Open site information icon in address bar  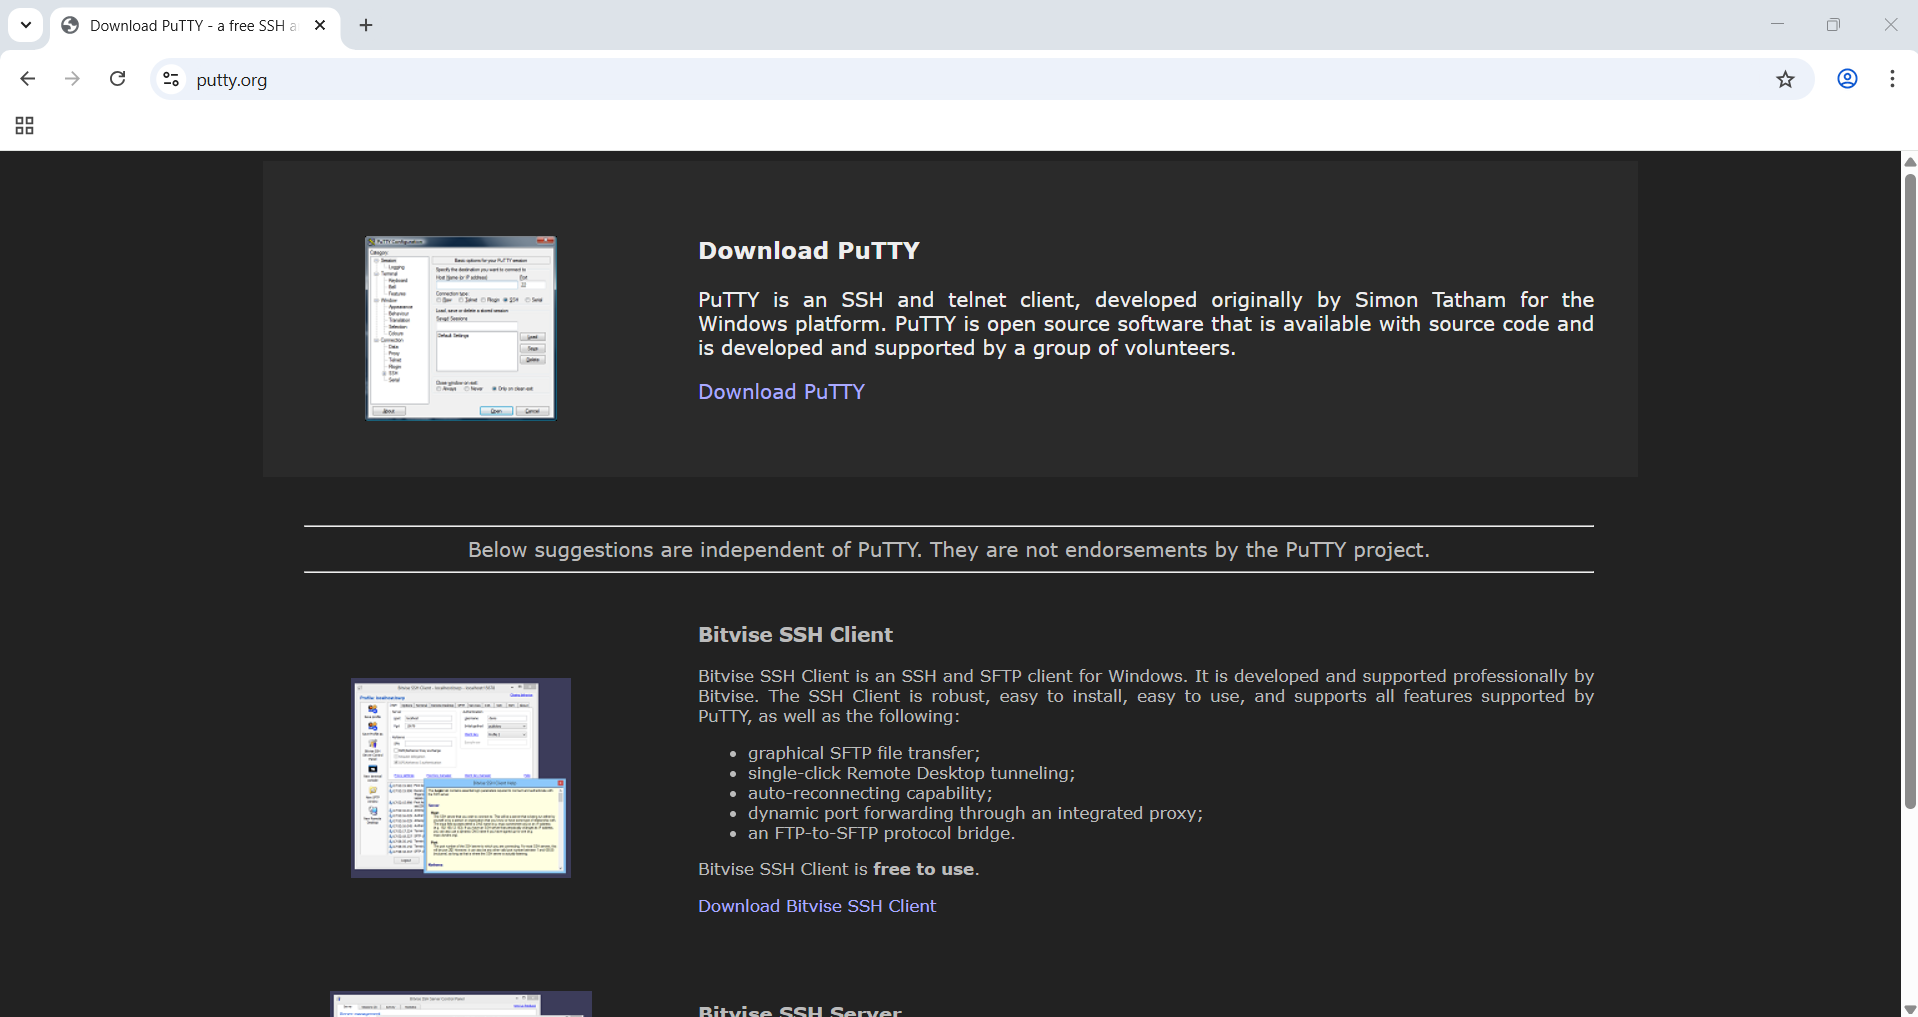point(171,79)
